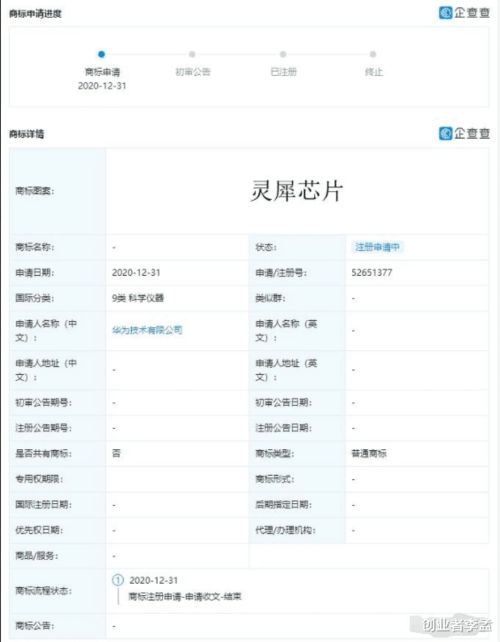This screenshot has width=500, height=642.
Task: Click the 专用权期限 field label
Action: (39, 479)
